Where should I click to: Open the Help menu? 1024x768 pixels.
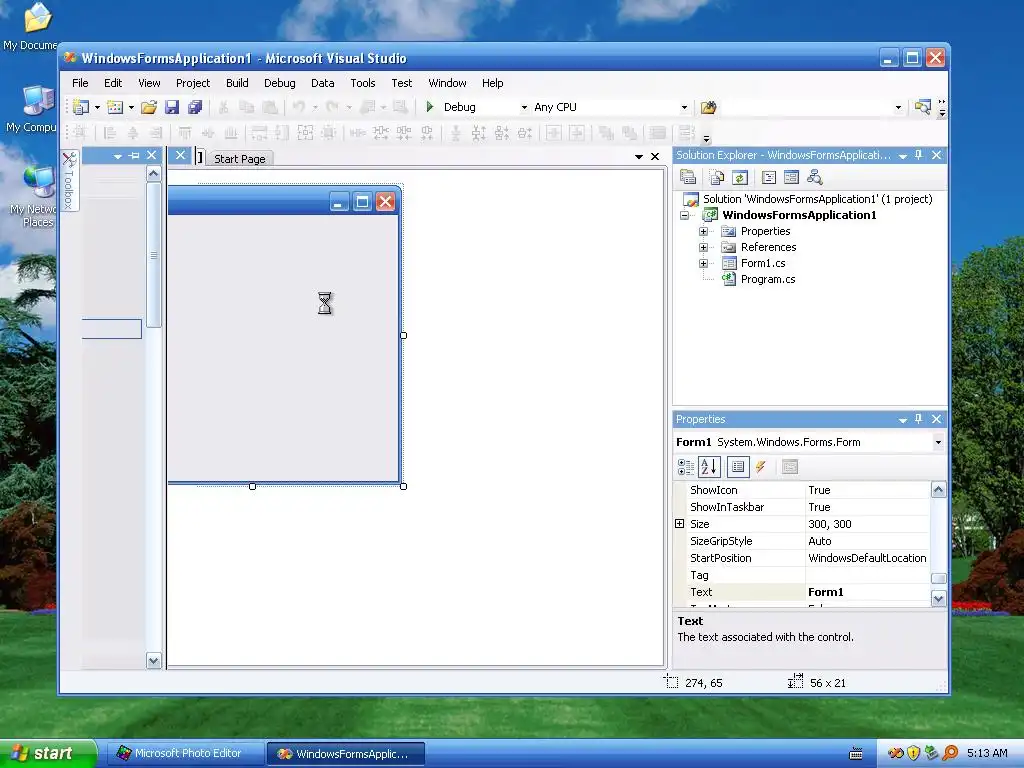(x=492, y=83)
